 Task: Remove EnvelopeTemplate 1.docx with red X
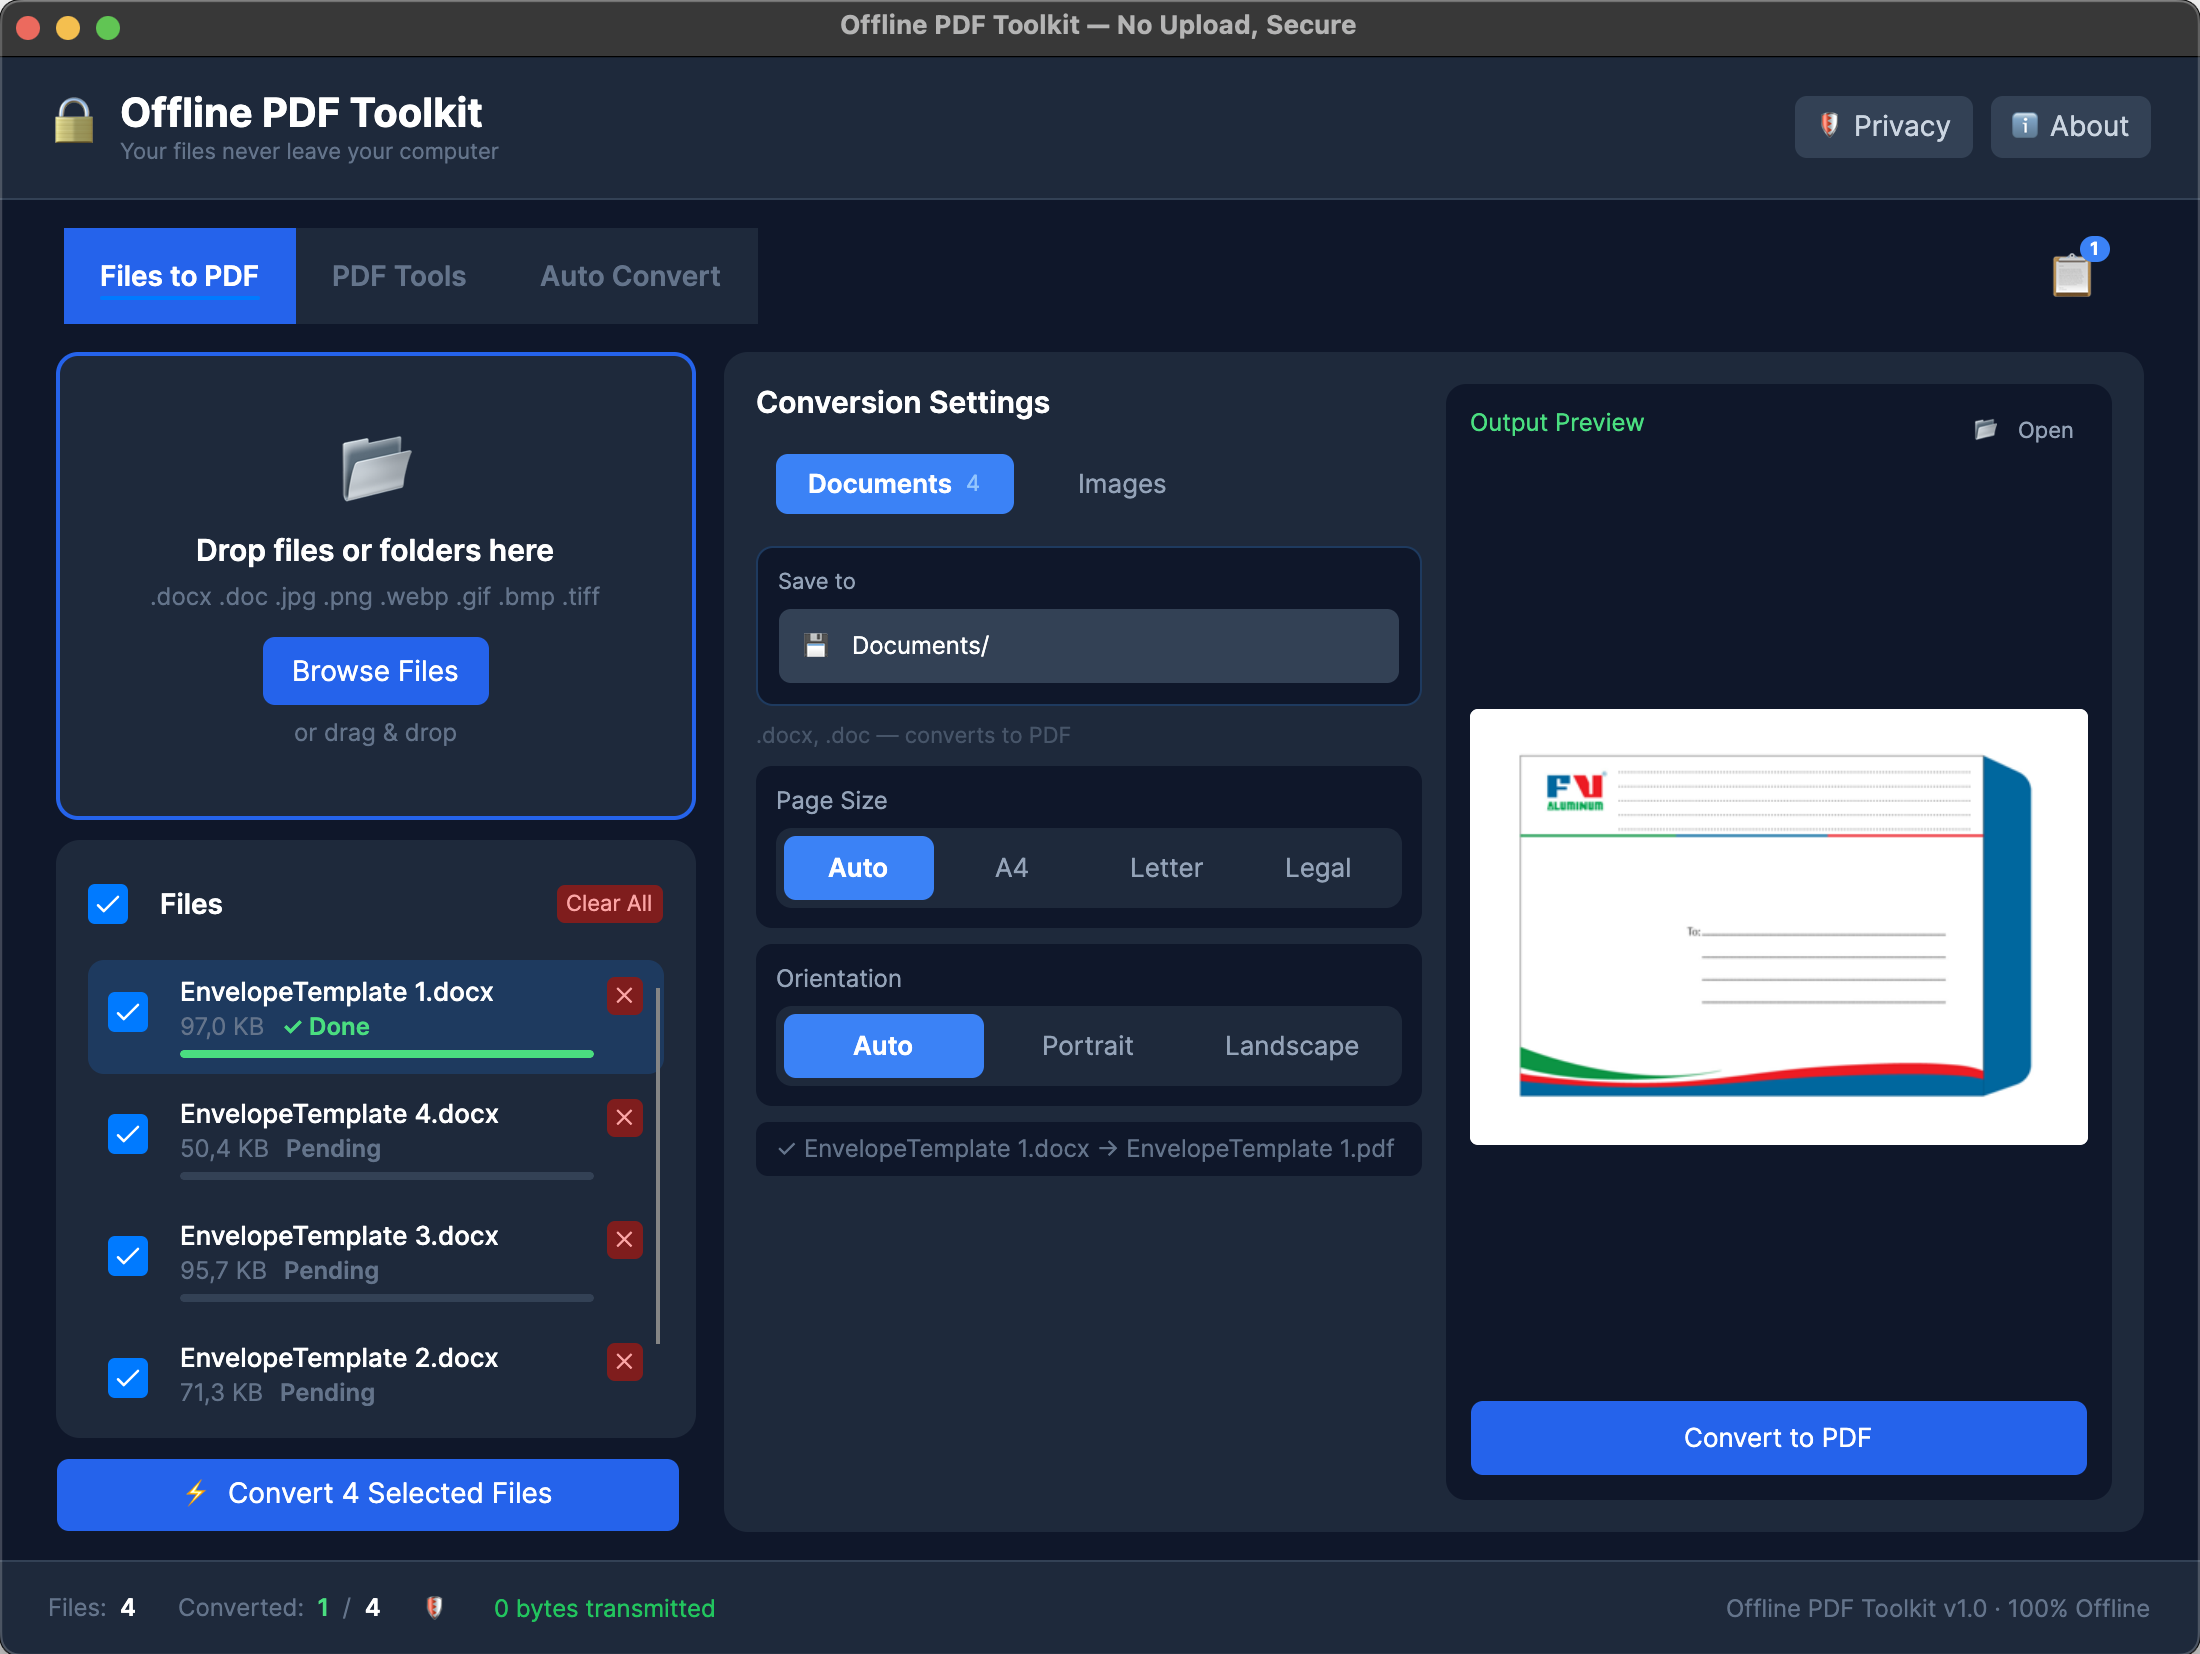click(x=625, y=995)
